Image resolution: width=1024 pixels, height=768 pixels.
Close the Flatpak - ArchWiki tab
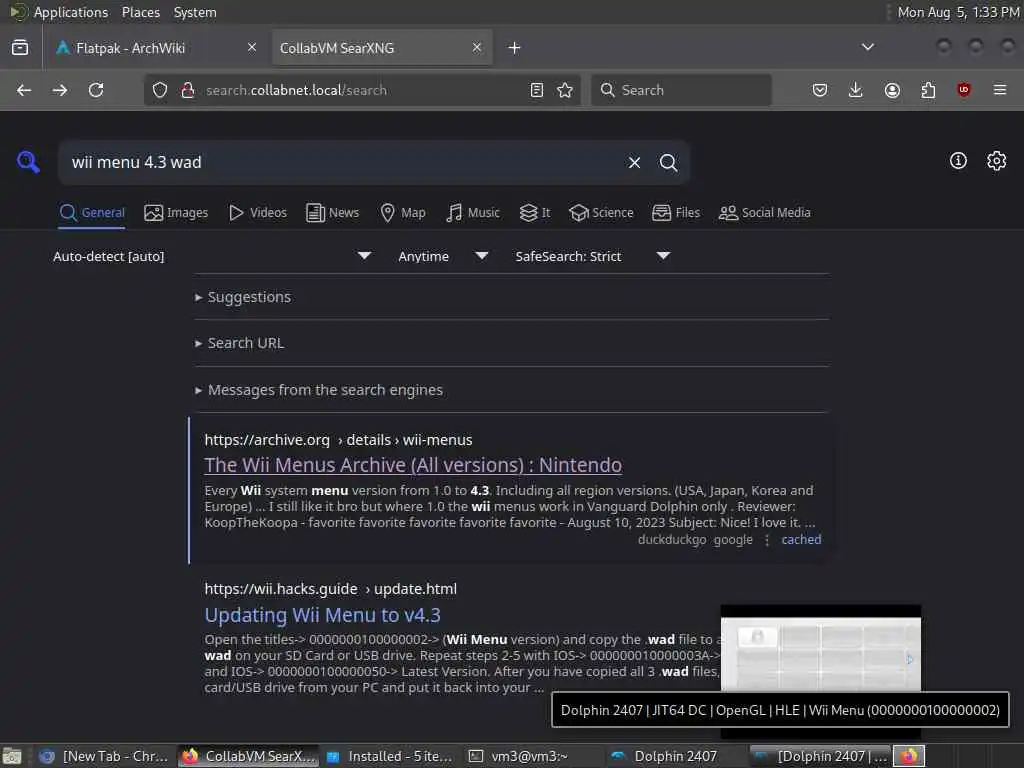click(252, 47)
